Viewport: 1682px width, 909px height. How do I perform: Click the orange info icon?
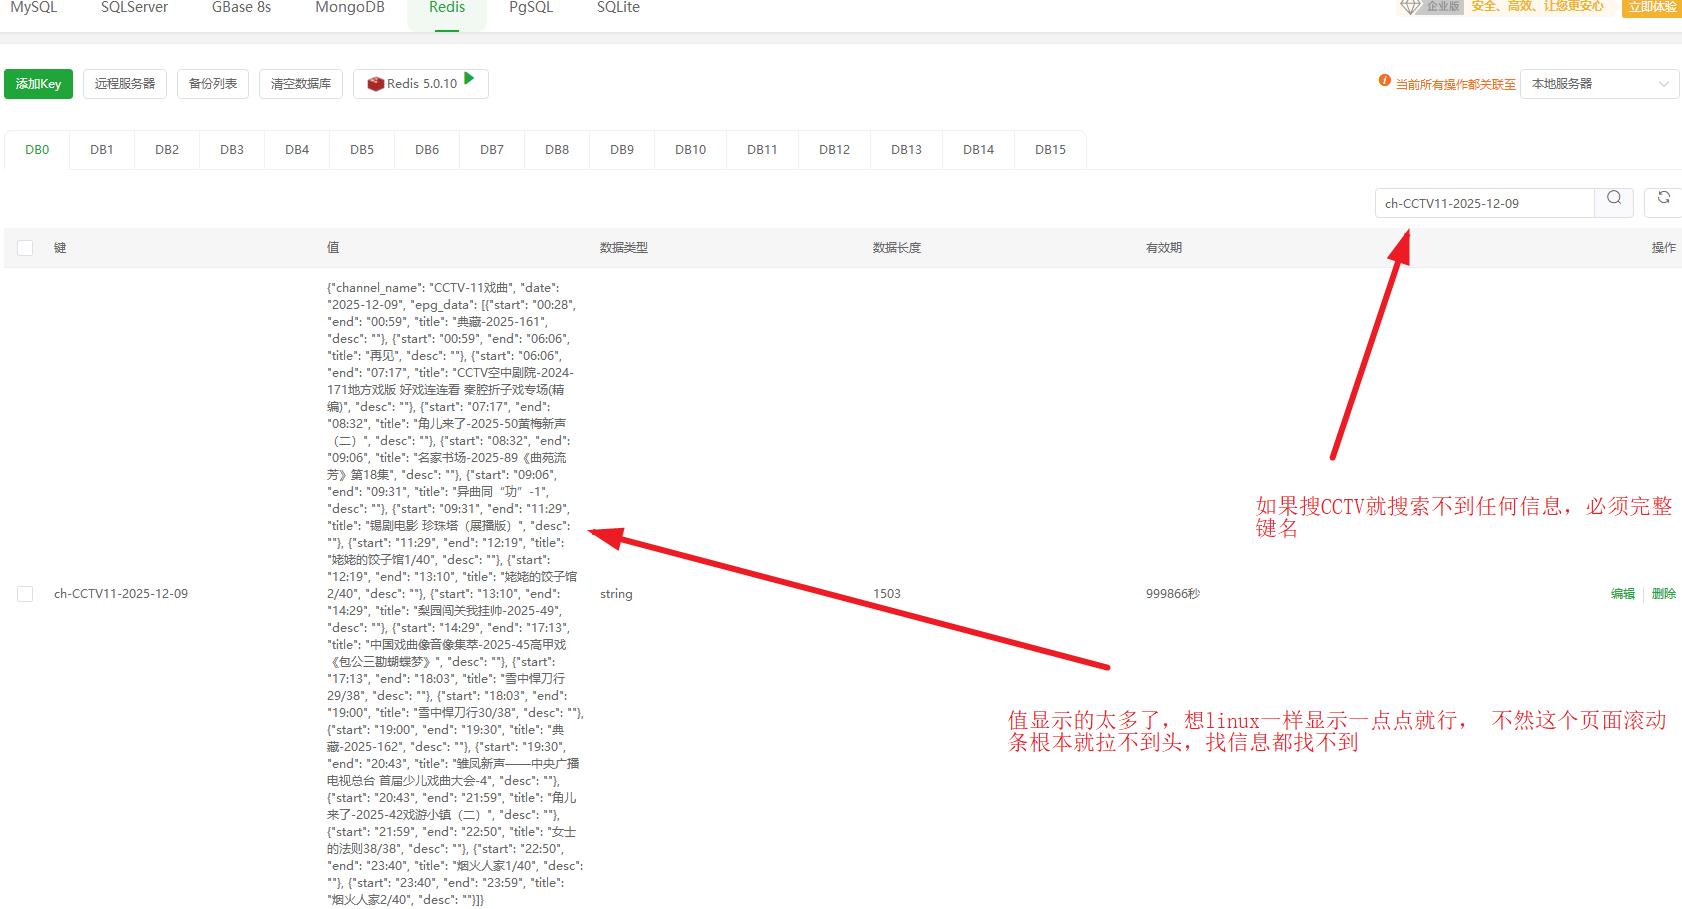(x=1385, y=80)
